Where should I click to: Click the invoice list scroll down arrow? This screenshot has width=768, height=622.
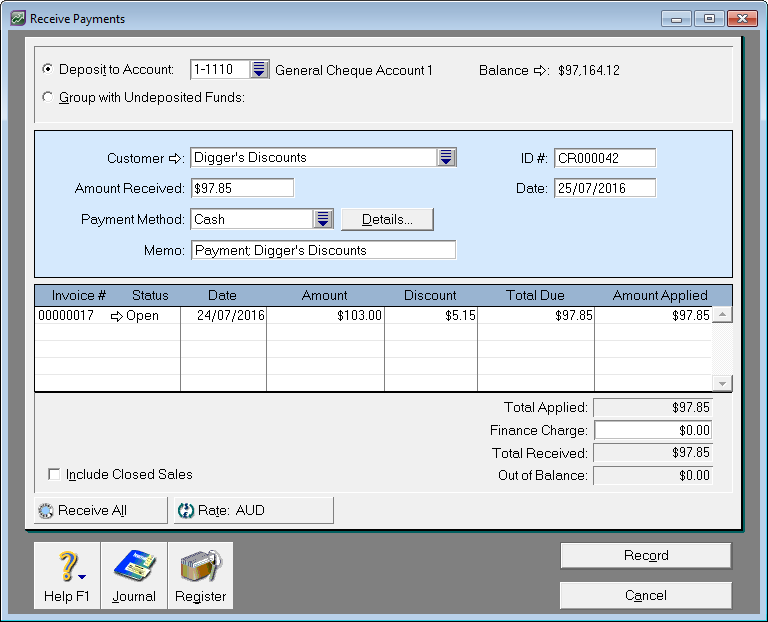coord(722,383)
